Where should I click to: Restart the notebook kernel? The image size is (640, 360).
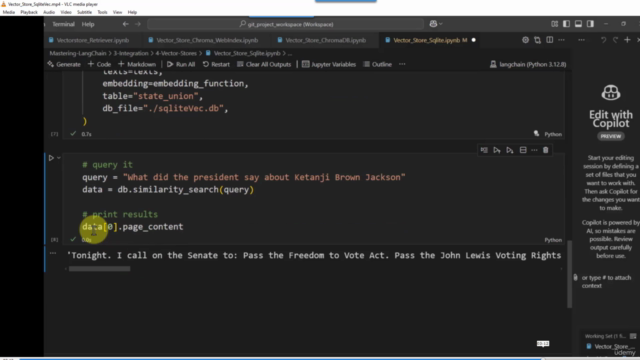[x=216, y=64]
